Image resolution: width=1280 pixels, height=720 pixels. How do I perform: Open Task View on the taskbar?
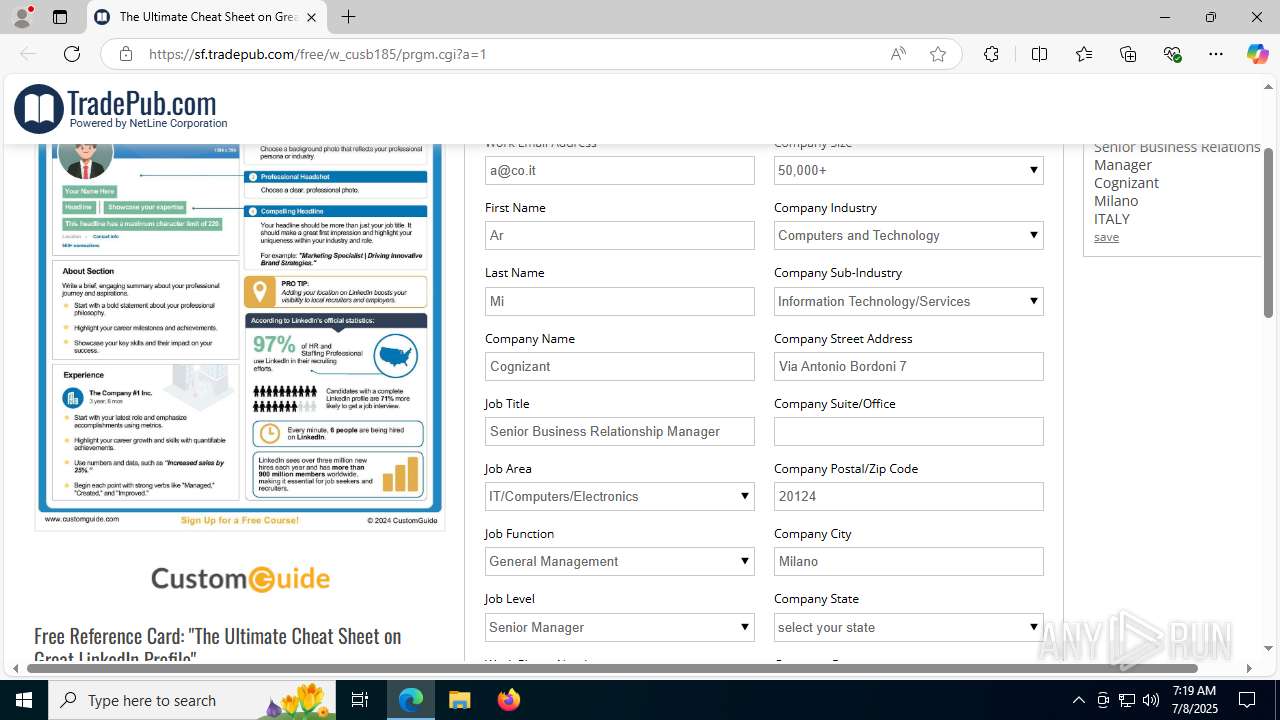(361, 700)
